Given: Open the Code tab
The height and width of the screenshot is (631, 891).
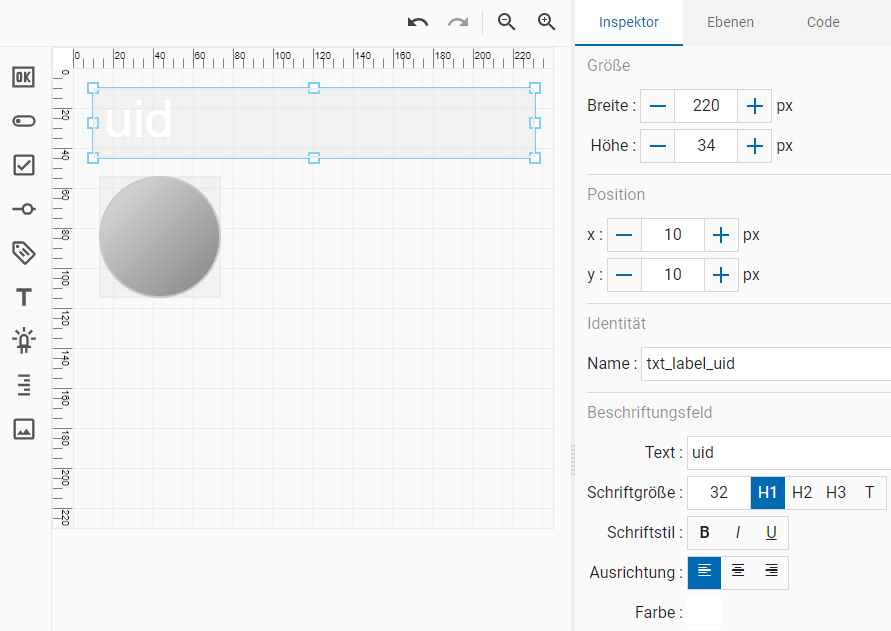Looking at the screenshot, I should 823,22.
